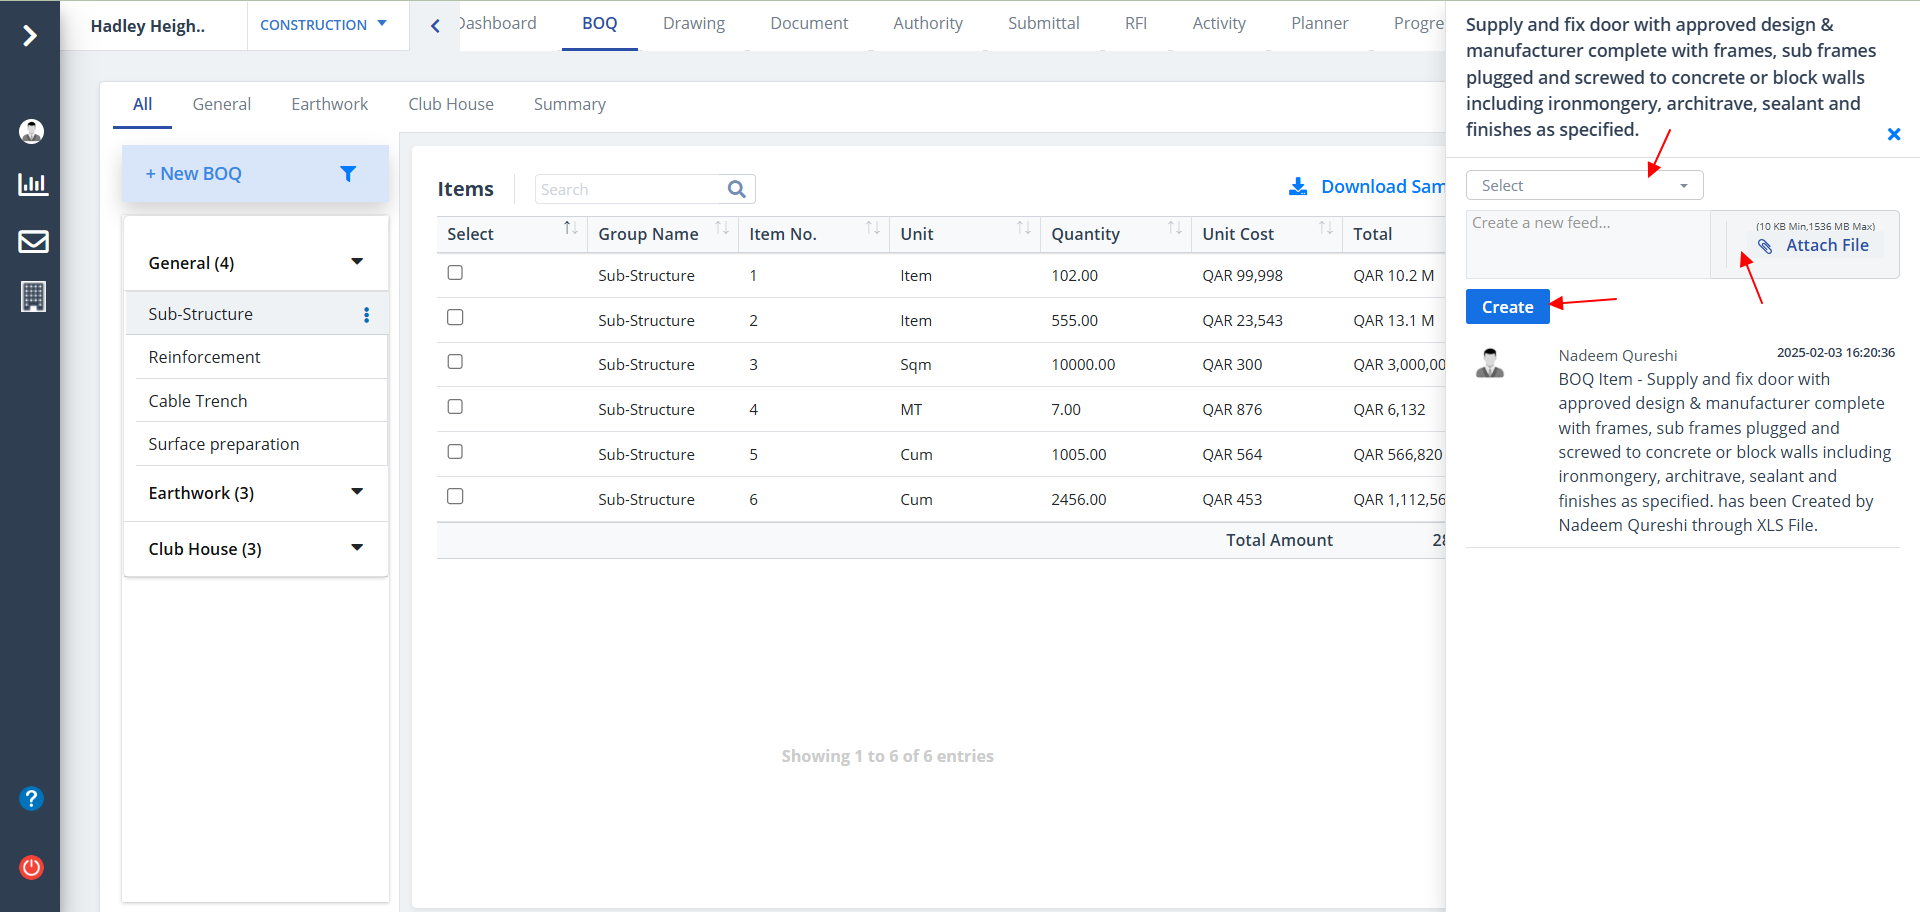
Task: Open the help question mark icon
Action: click(x=31, y=798)
